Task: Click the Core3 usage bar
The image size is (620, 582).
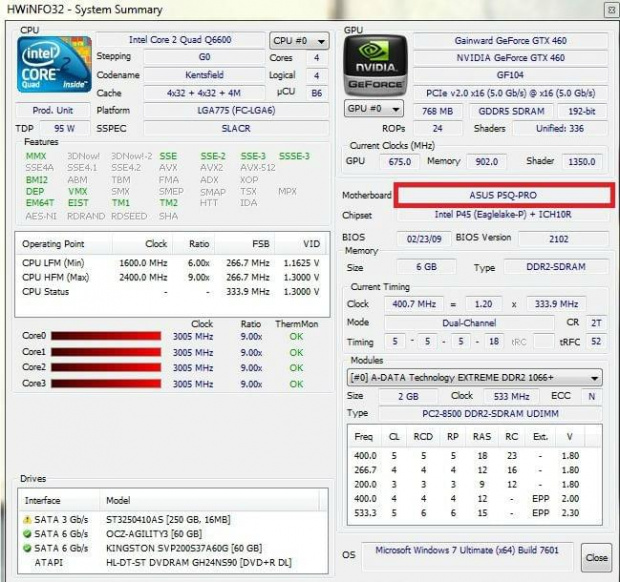Action: pyautogui.click(x=106, y=384)
